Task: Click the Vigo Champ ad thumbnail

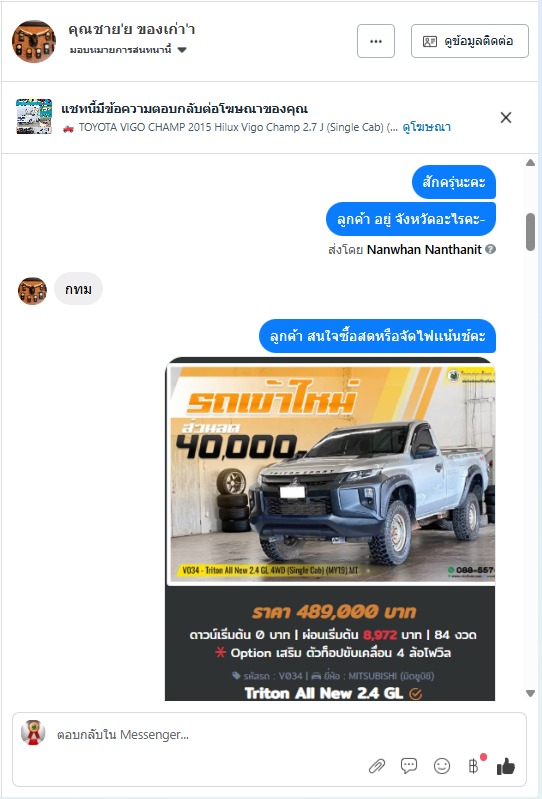Action: tap(34, 117)
